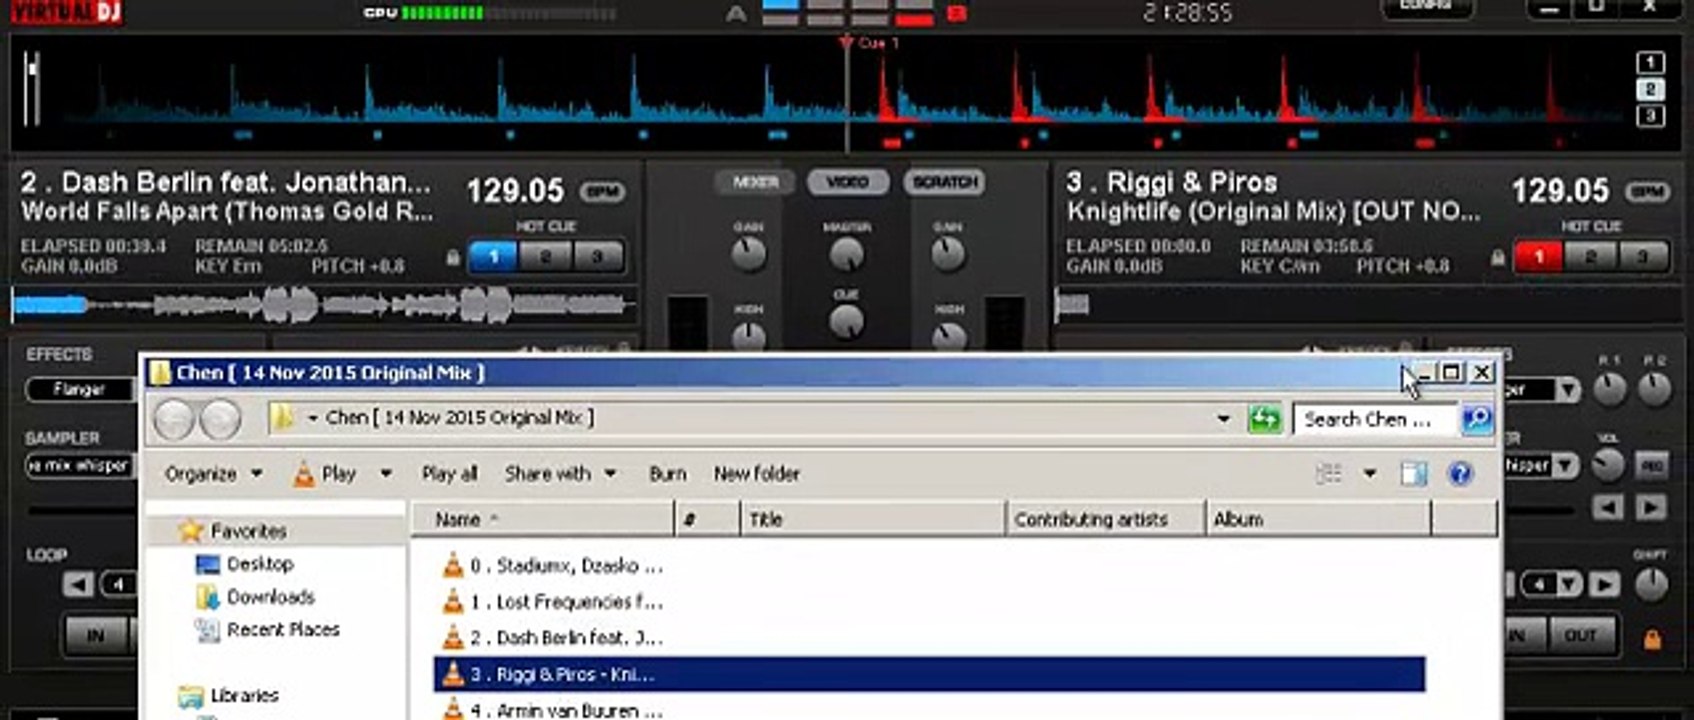The image size is (1694, 720).
Task: Select the Favorites star in the navigation pane
Action: (190, 530)
